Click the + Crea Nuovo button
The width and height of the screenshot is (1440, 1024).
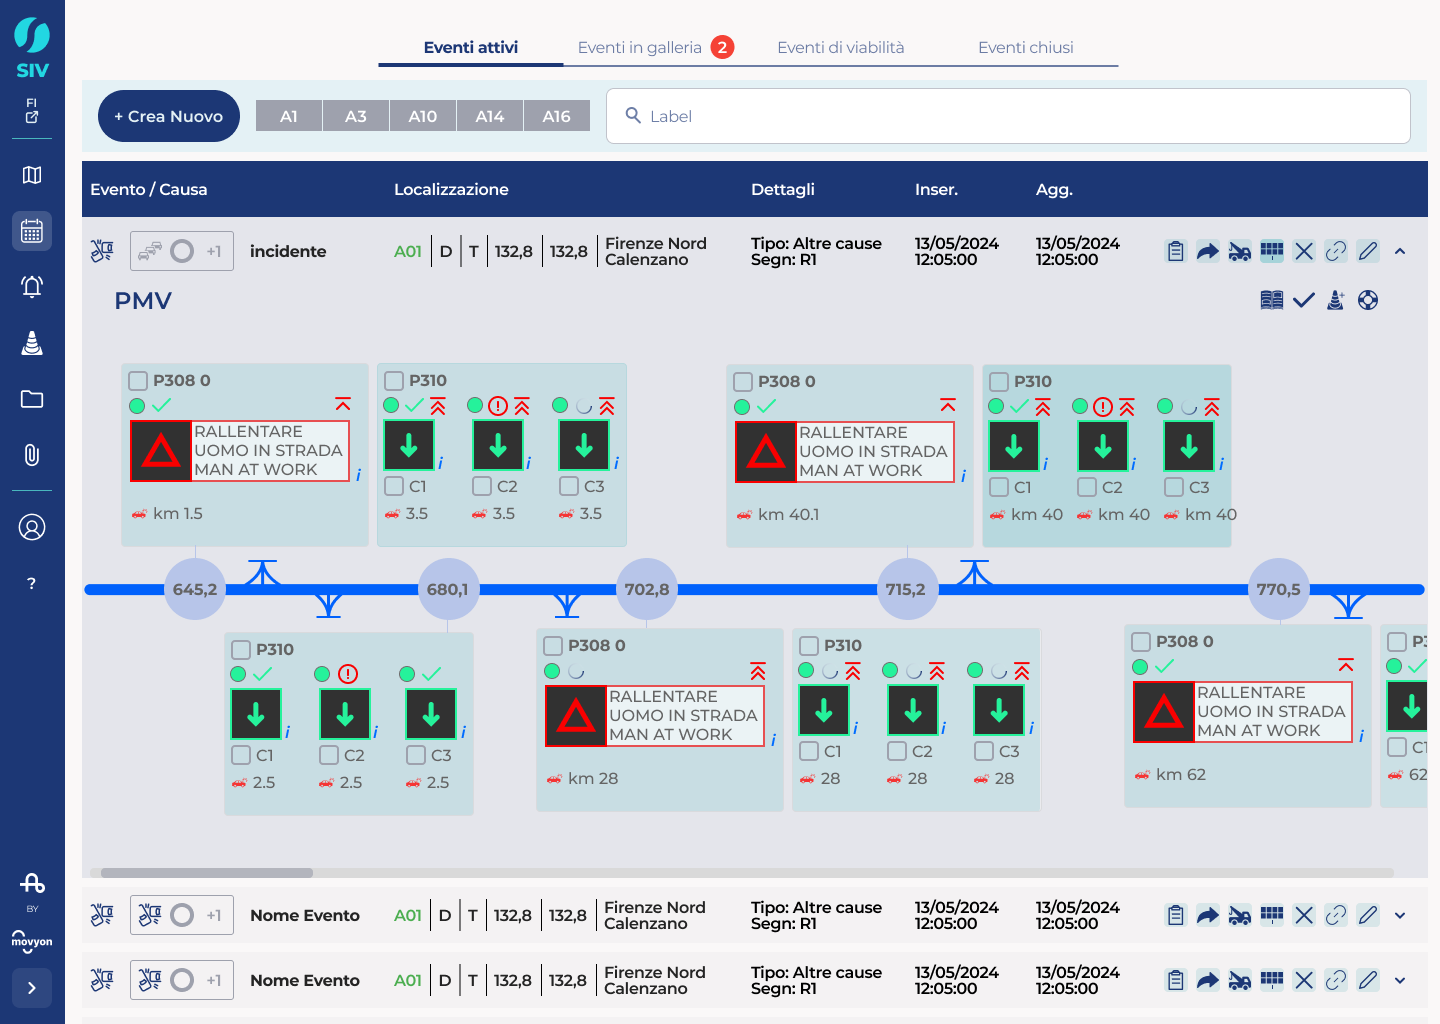[169, 116]
